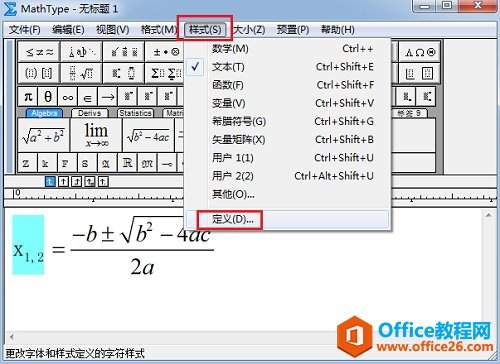
Task: Choose the 用户 2(2) style
Action: click(287, 176)
